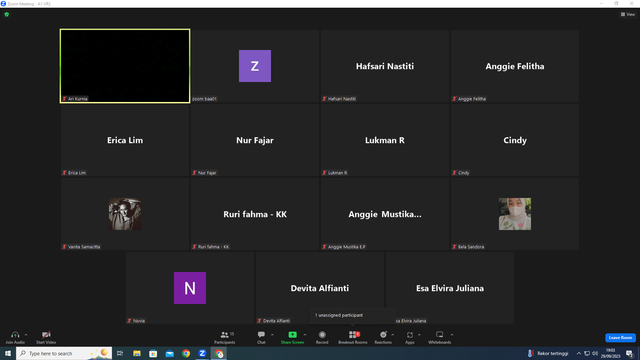Select the Erica Lim tile name

click(x=125, y=140)
